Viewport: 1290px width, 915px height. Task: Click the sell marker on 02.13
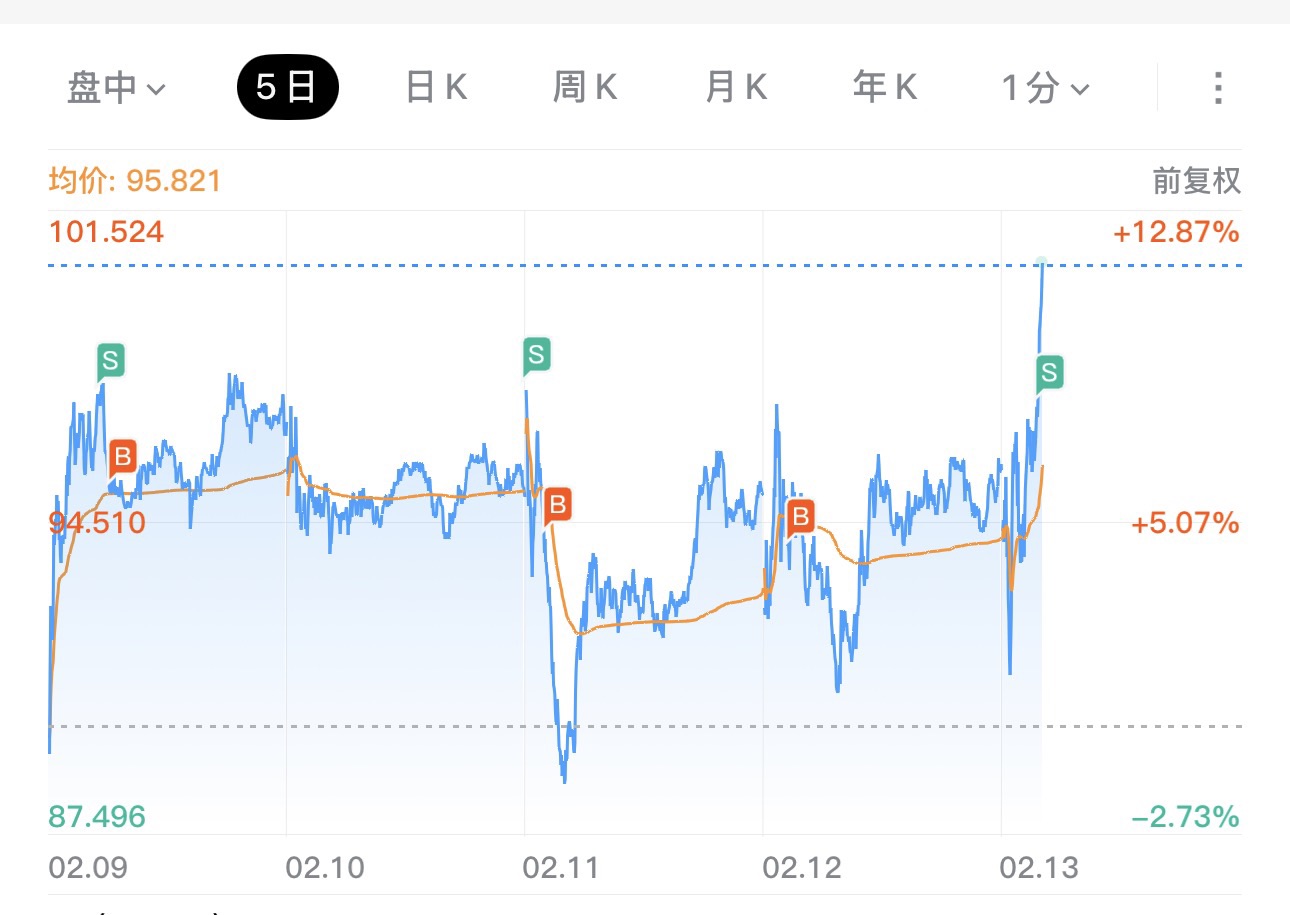(1048, 372)
